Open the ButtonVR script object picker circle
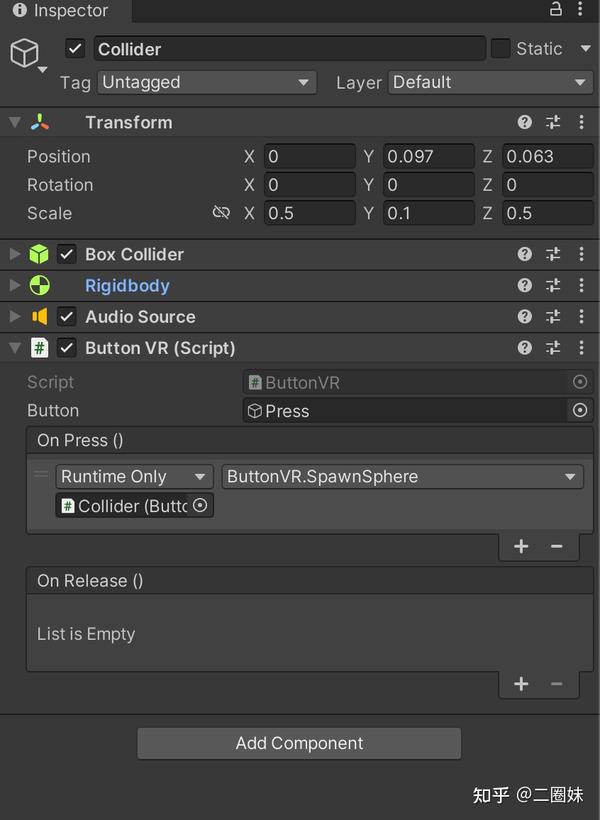600x820 pixels. tap(580, 381)
